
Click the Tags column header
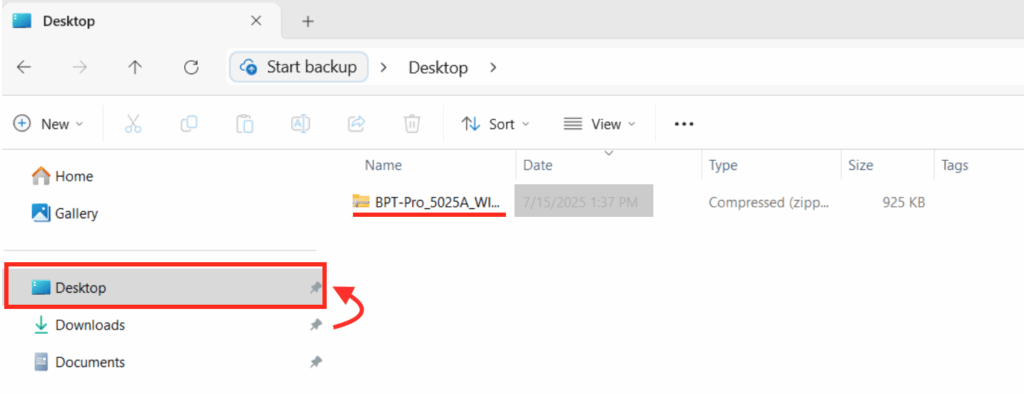[955, 166]
